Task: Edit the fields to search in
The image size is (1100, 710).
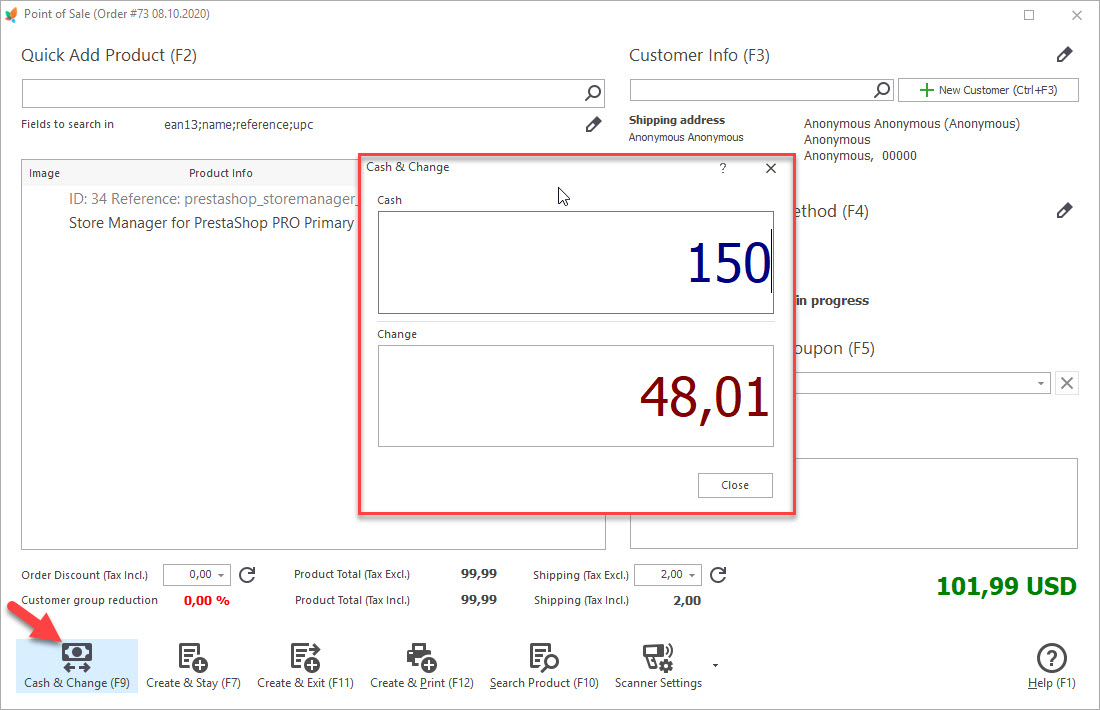Action: (593, 124)
